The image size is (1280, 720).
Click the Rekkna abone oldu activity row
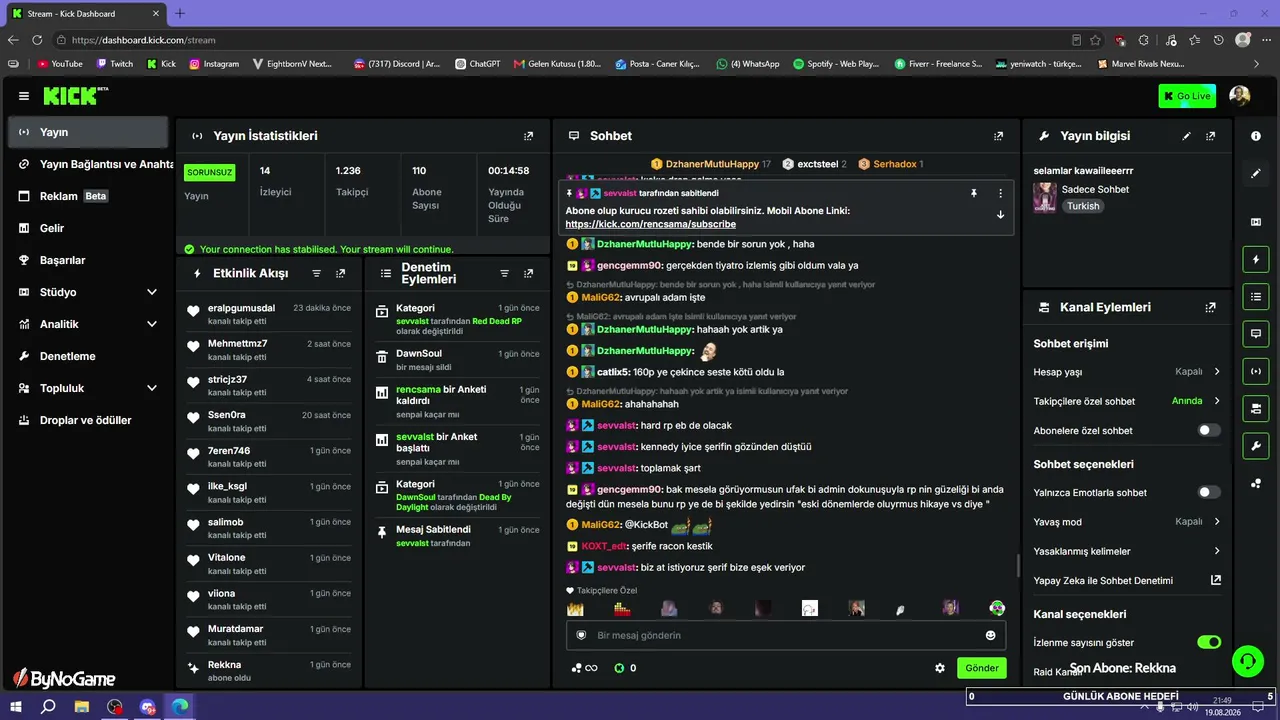click(x=269, y=670)
